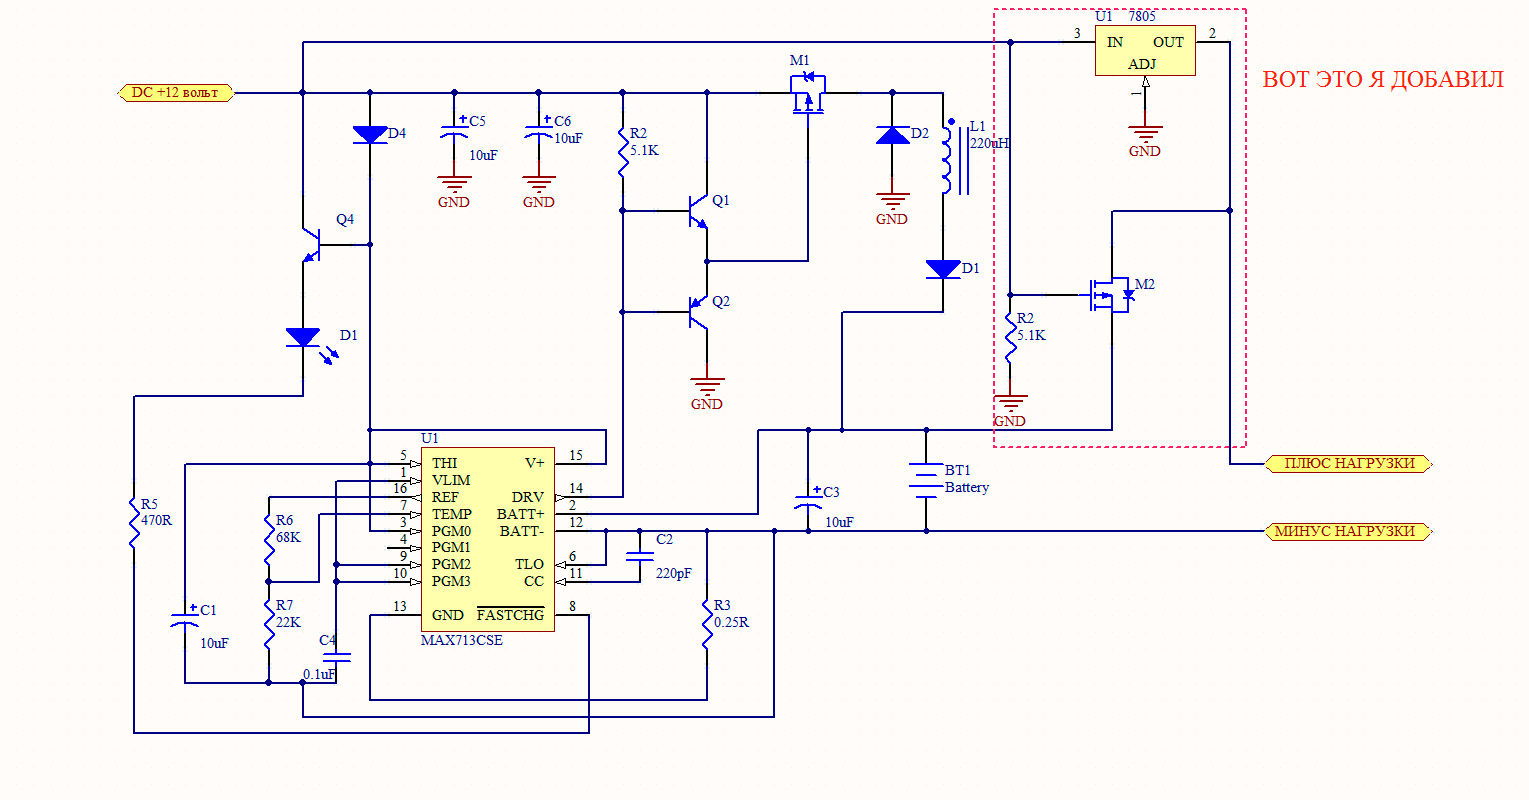The width and height of the screenshot is (1529, 800).
Task: Click the 0.25R value text
Action: click(732, 622)
